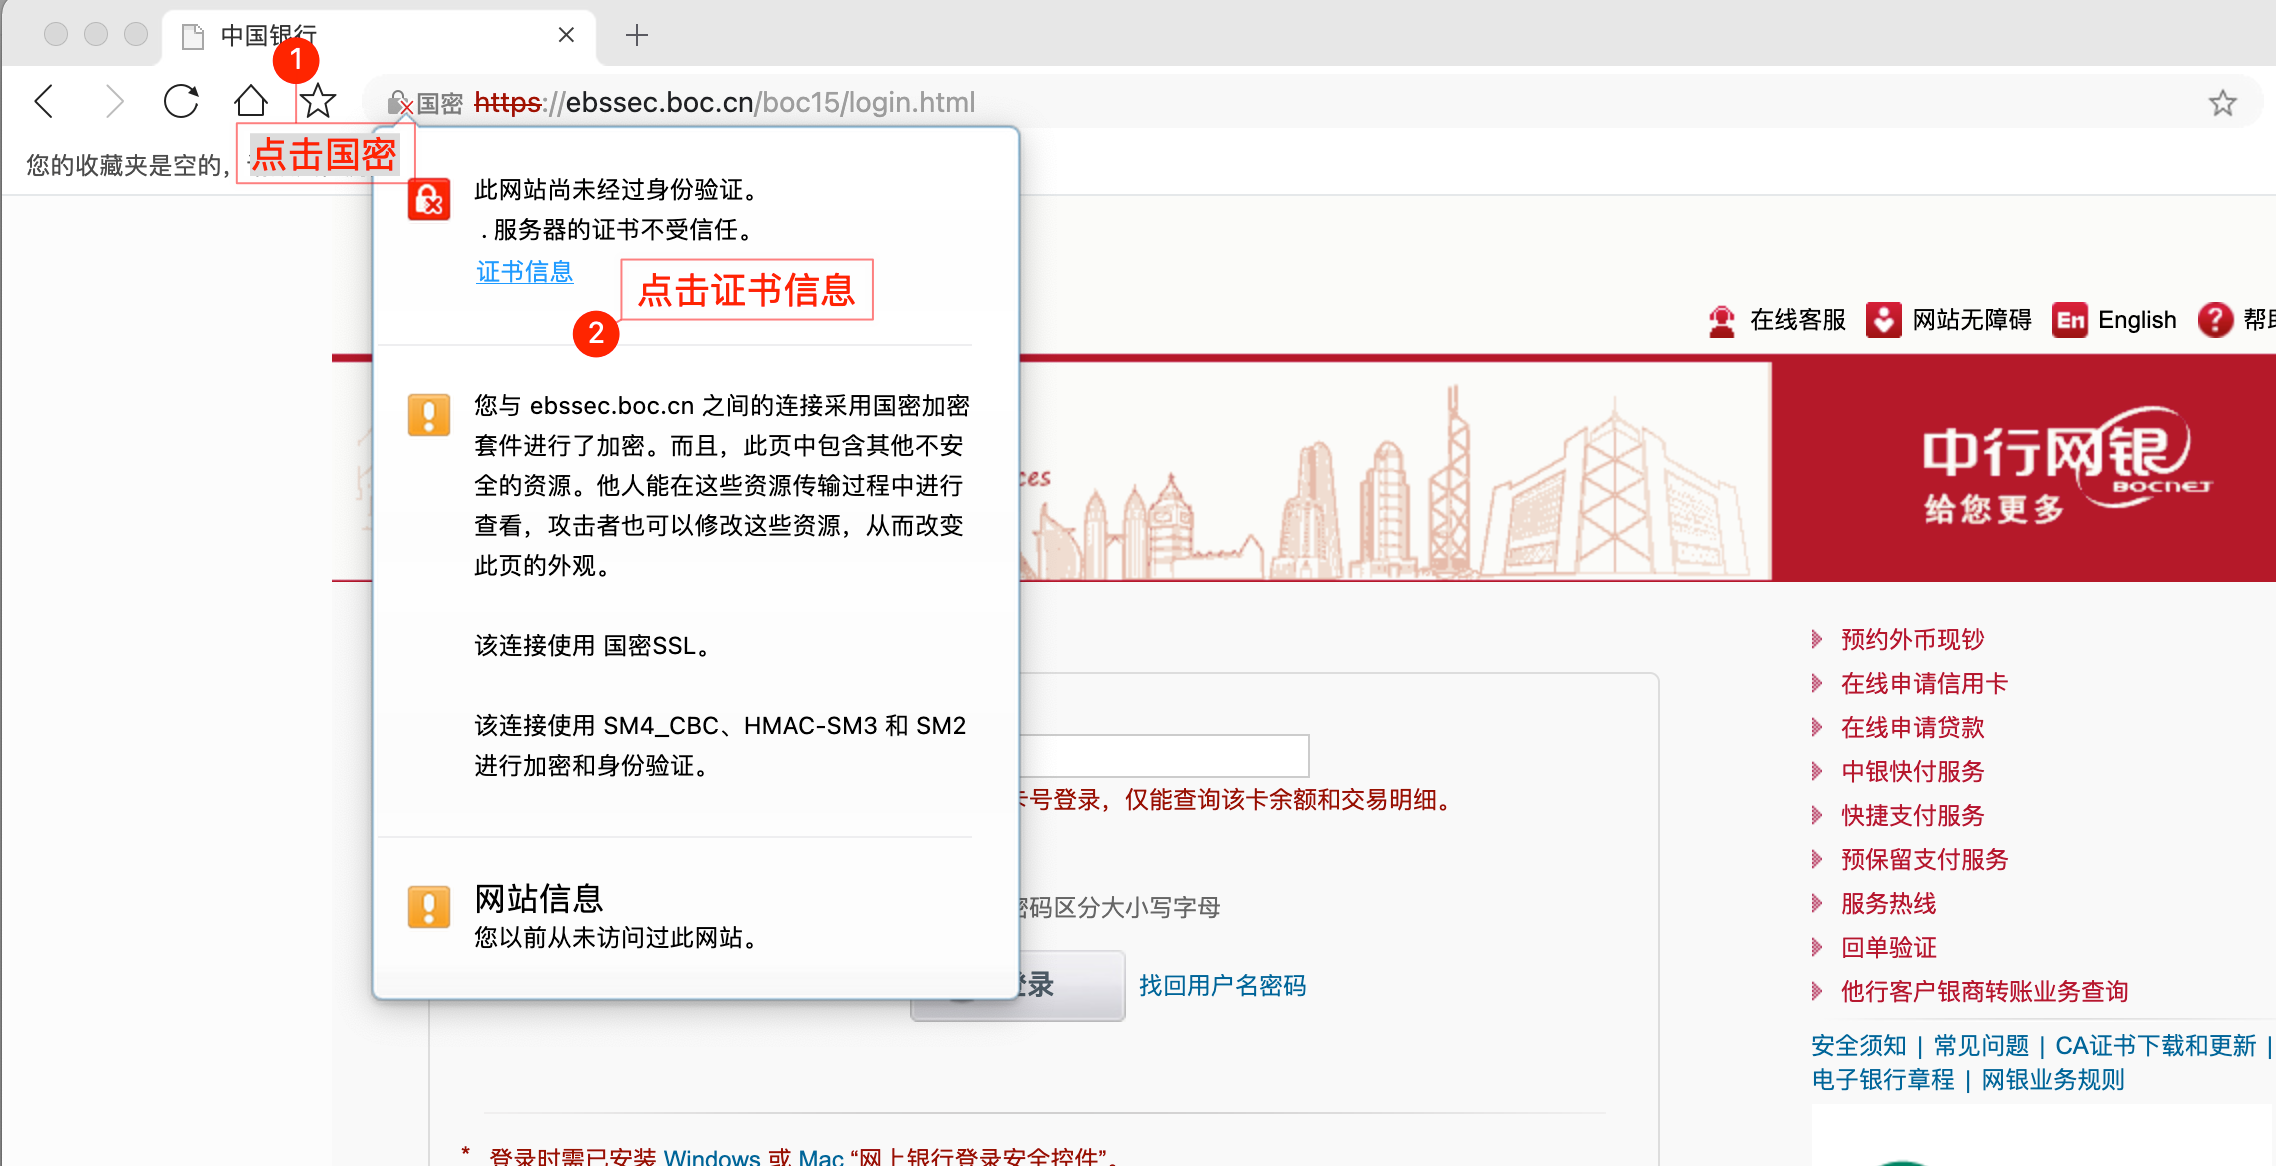Click the favorites star beside home
2276x1166 pixels.
click(x=318, y=102)
